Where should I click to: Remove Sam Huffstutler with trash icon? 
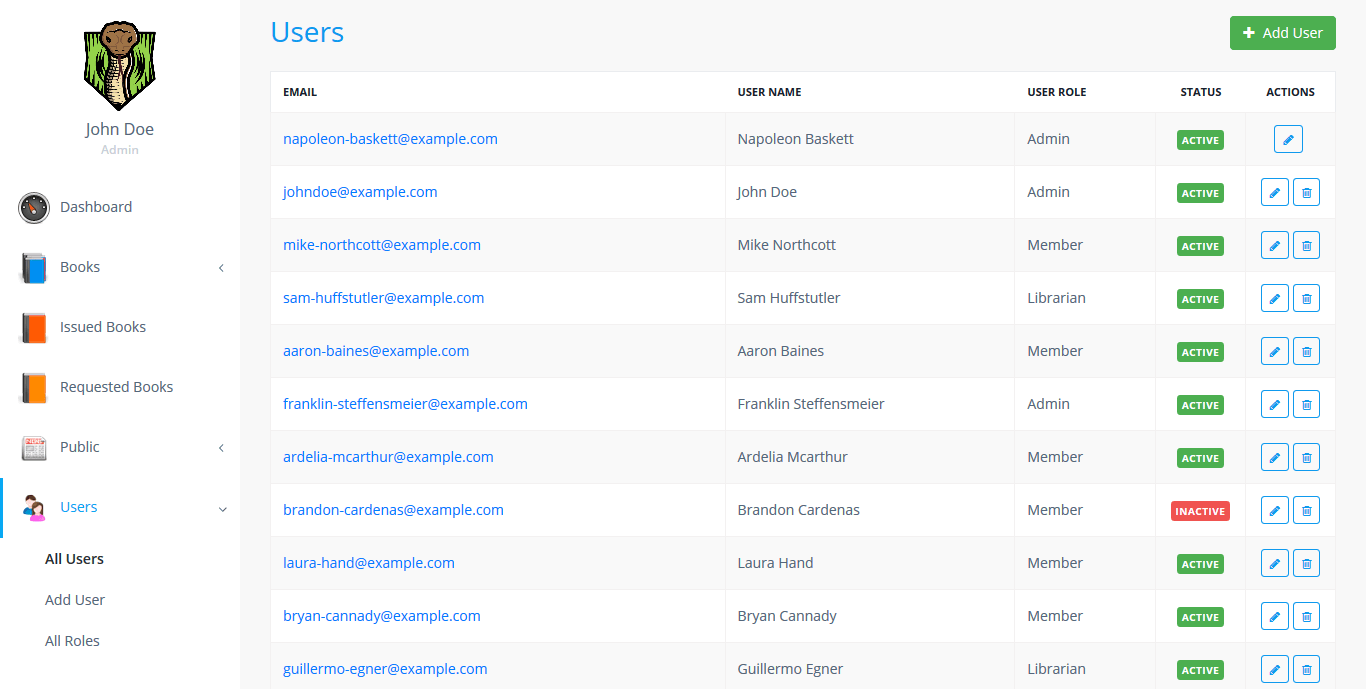(x=1306, y=298)
